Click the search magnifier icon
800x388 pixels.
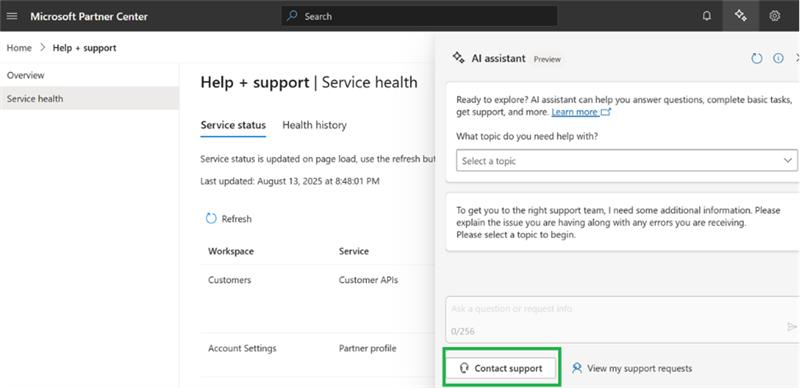292,16
